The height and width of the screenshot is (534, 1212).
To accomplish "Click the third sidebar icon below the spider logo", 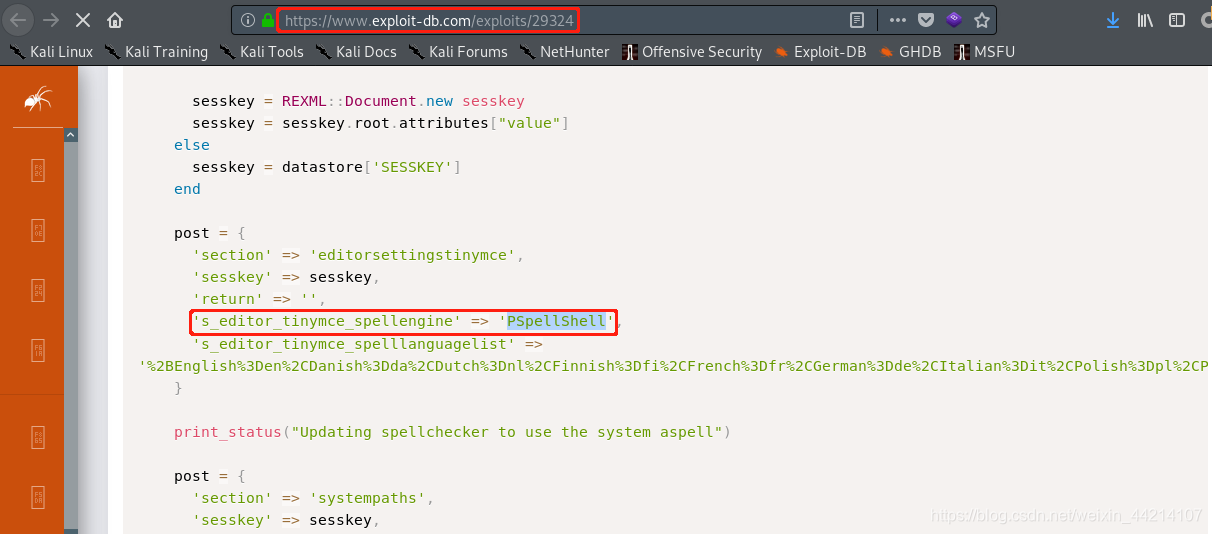I will coord(38,291).
